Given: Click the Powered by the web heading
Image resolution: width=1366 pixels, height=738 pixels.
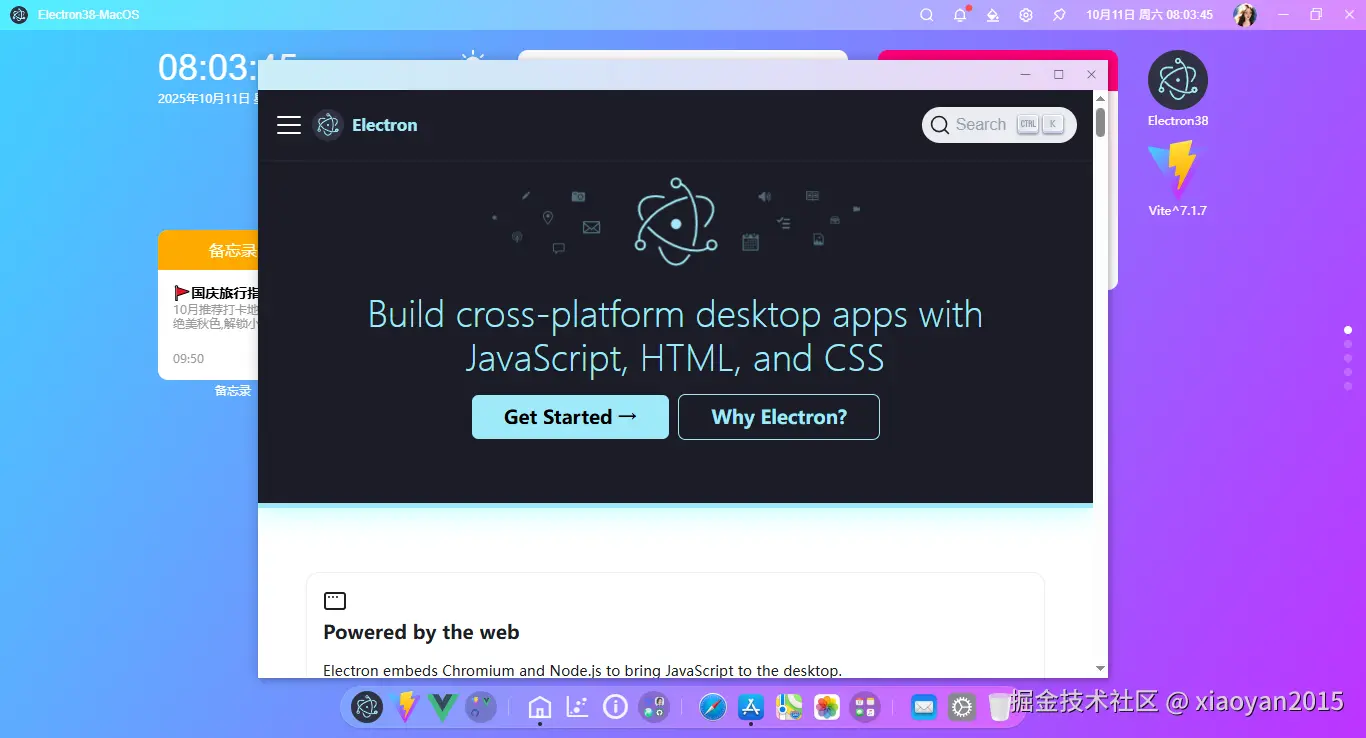Looking at the screenshot, I should pos(421,632).
